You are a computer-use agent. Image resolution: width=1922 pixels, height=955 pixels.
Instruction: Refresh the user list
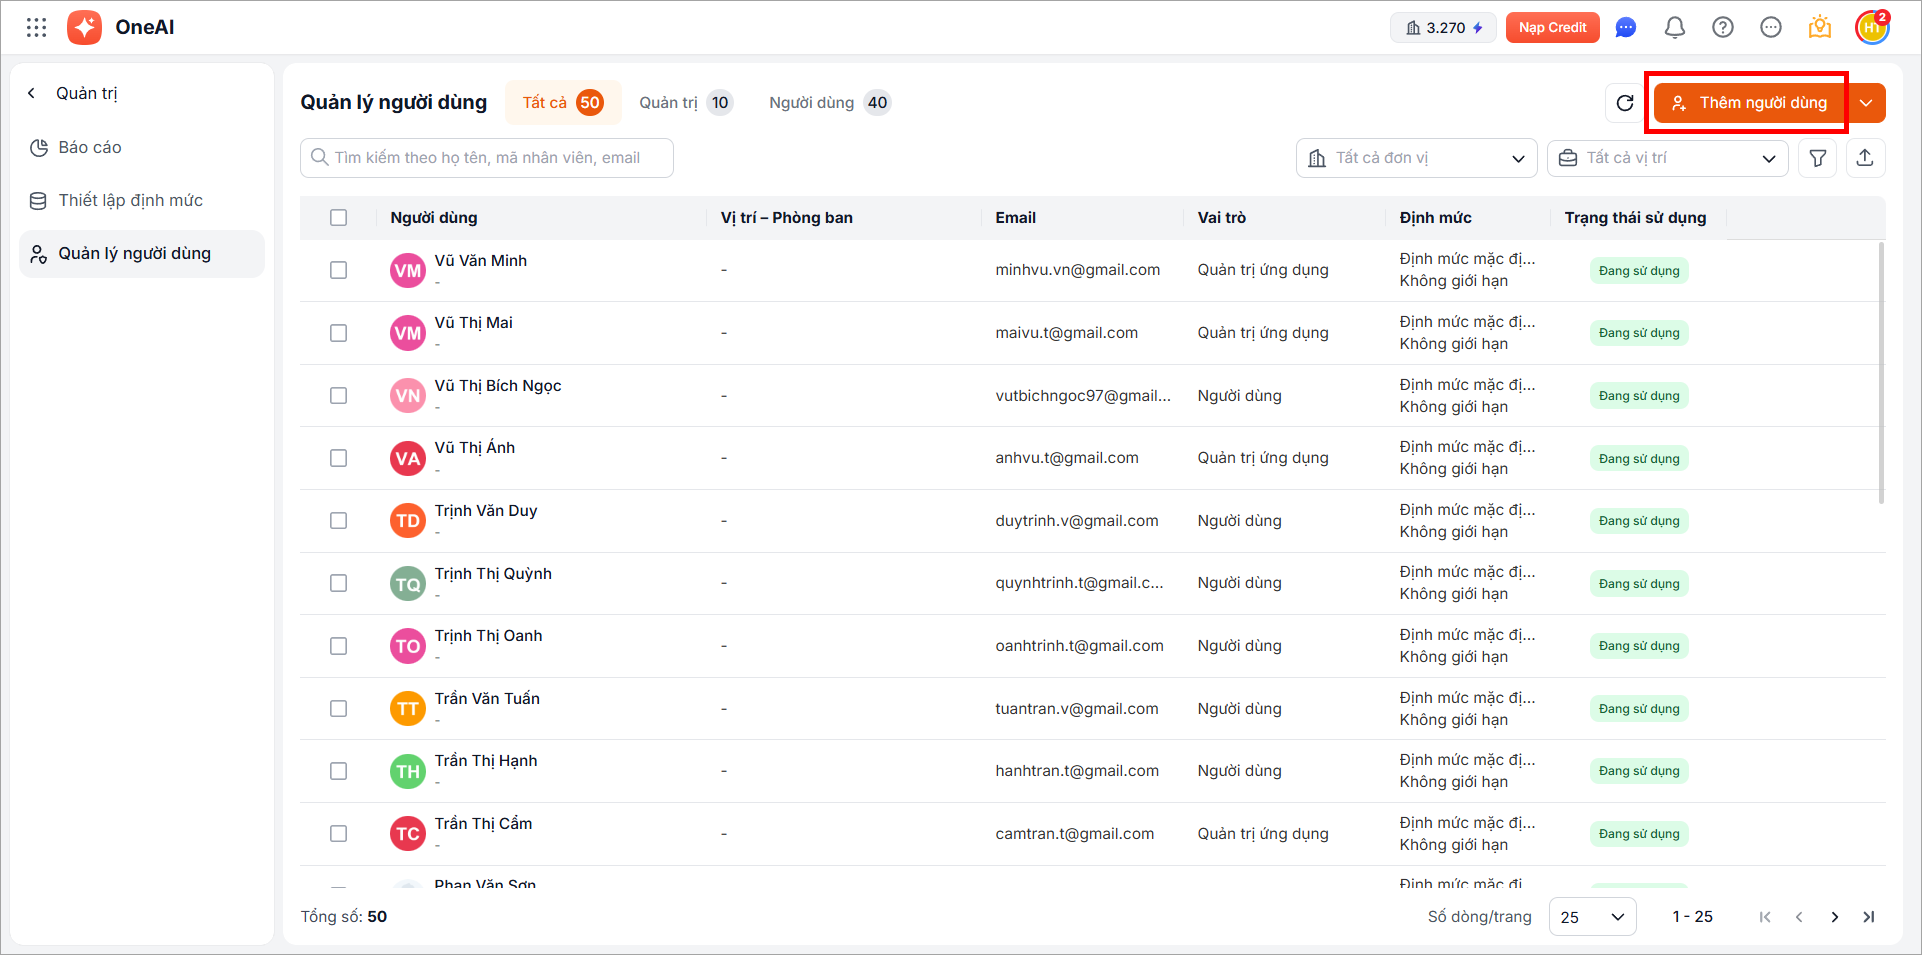(x=1625, y=103)
